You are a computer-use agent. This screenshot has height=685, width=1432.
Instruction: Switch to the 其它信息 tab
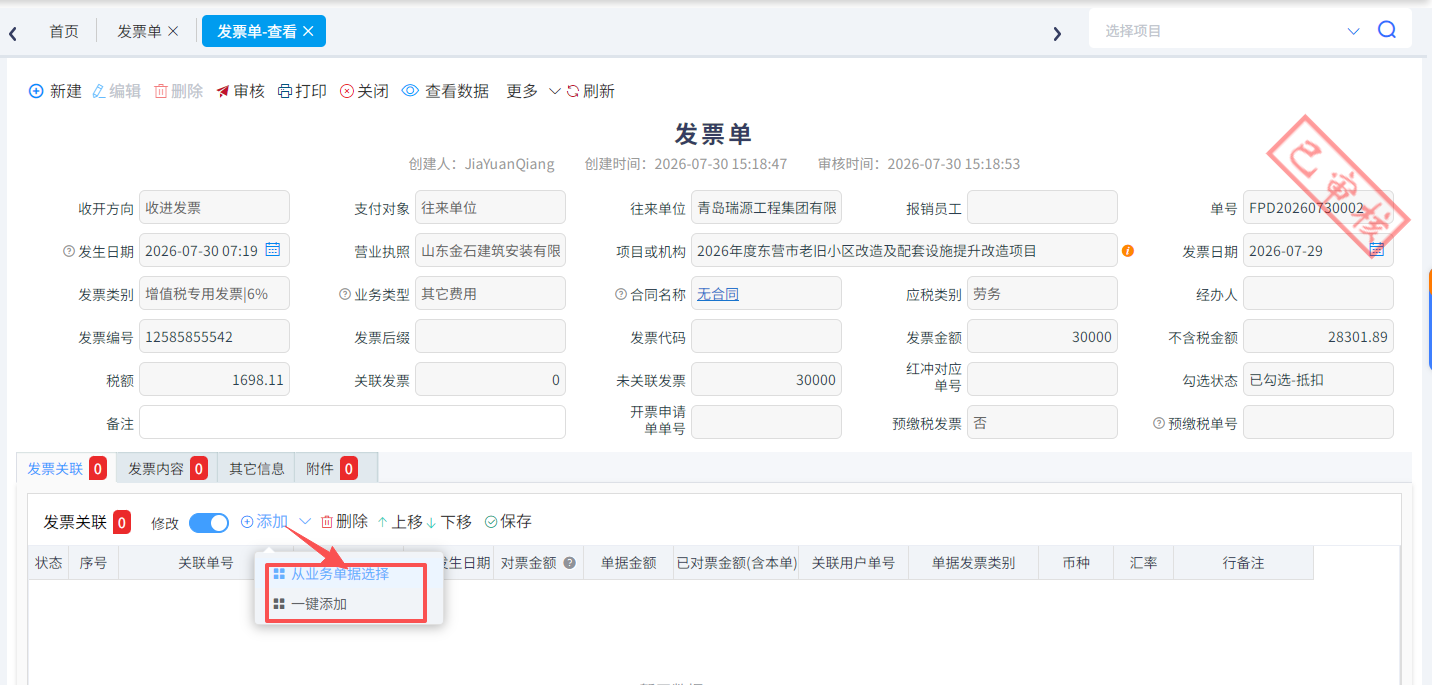pyautogui.click(x=257, y=468)
